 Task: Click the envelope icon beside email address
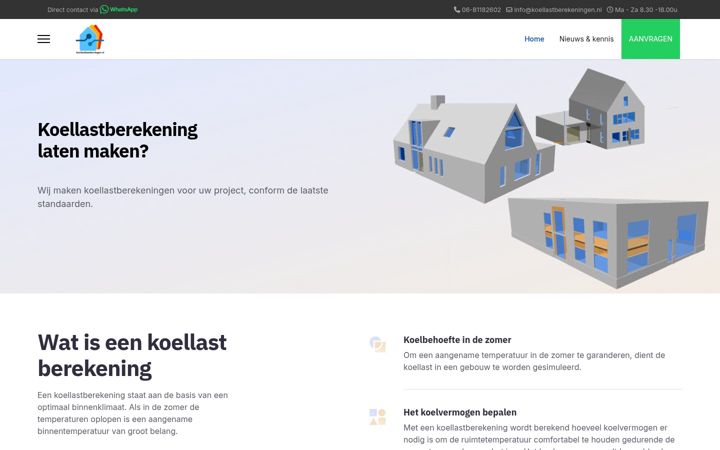point(509,10)
